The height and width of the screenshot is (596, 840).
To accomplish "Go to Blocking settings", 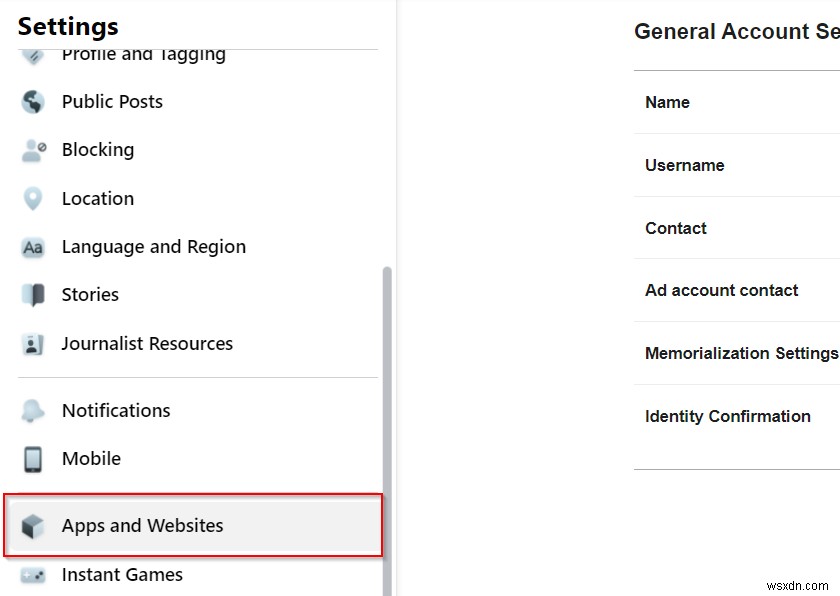I will click(98, 150).
